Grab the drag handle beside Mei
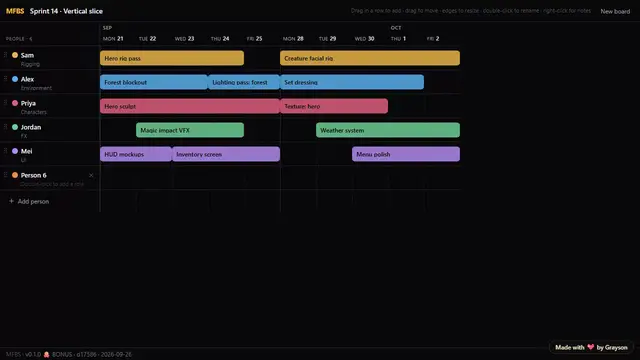 point(5,151)
